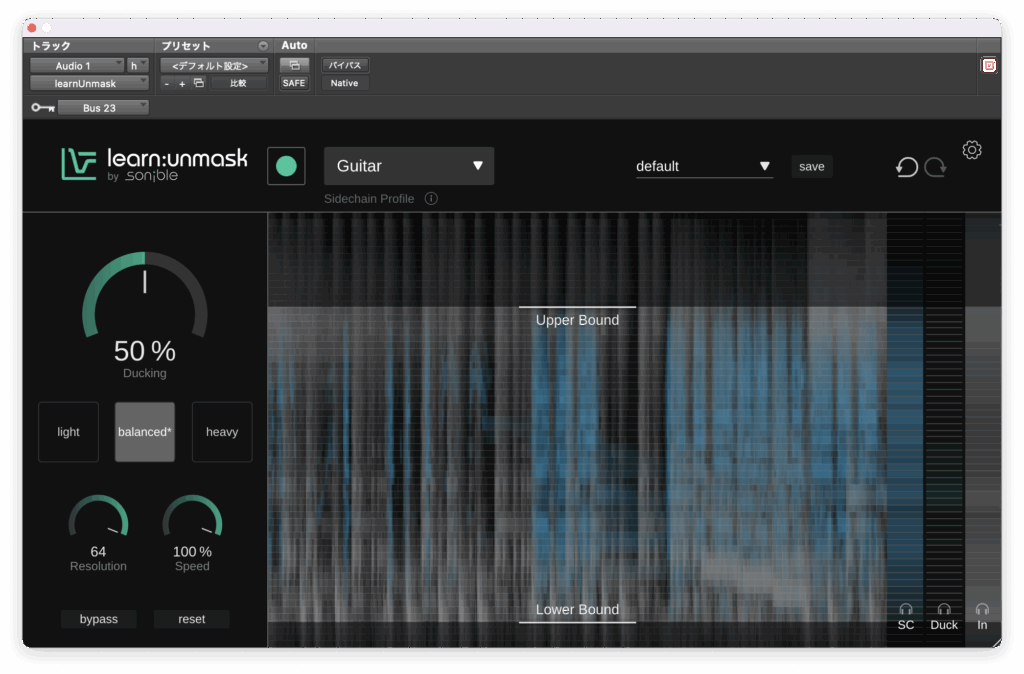
Task: Click the Sidechain Profile info icon
Action: [431, 199]
